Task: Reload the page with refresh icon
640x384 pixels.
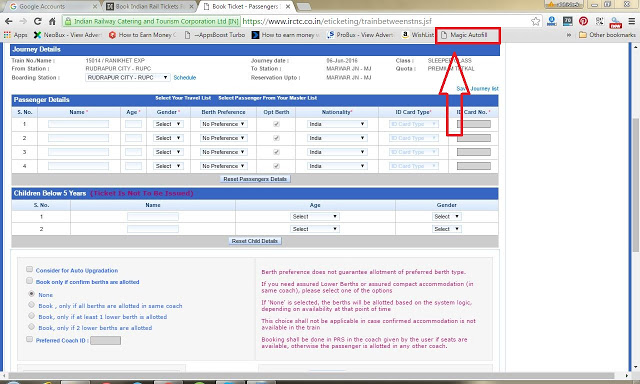Action: pos(38,21)
